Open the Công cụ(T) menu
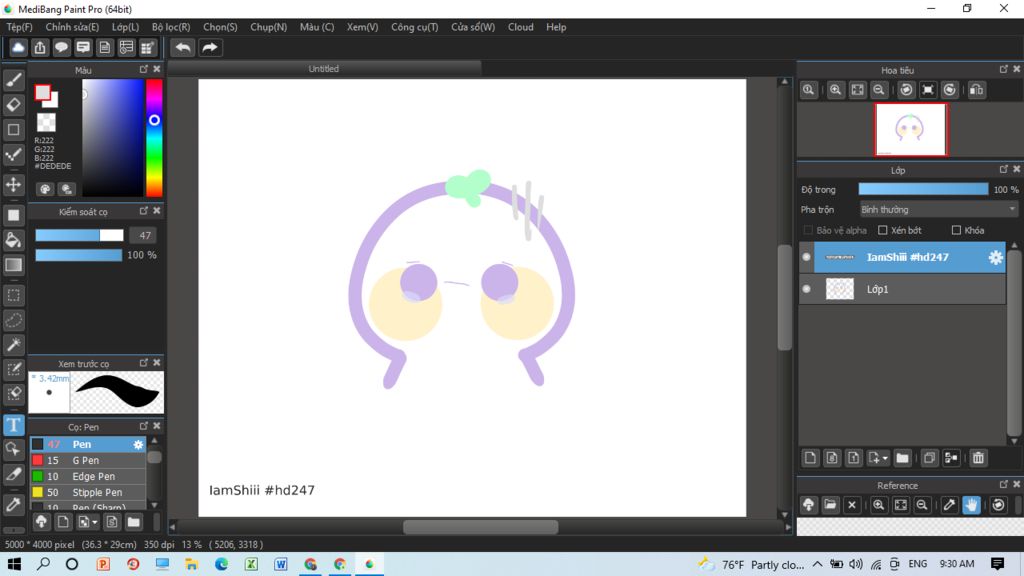This screenshot has height=576, width=1024. point(414,27)
